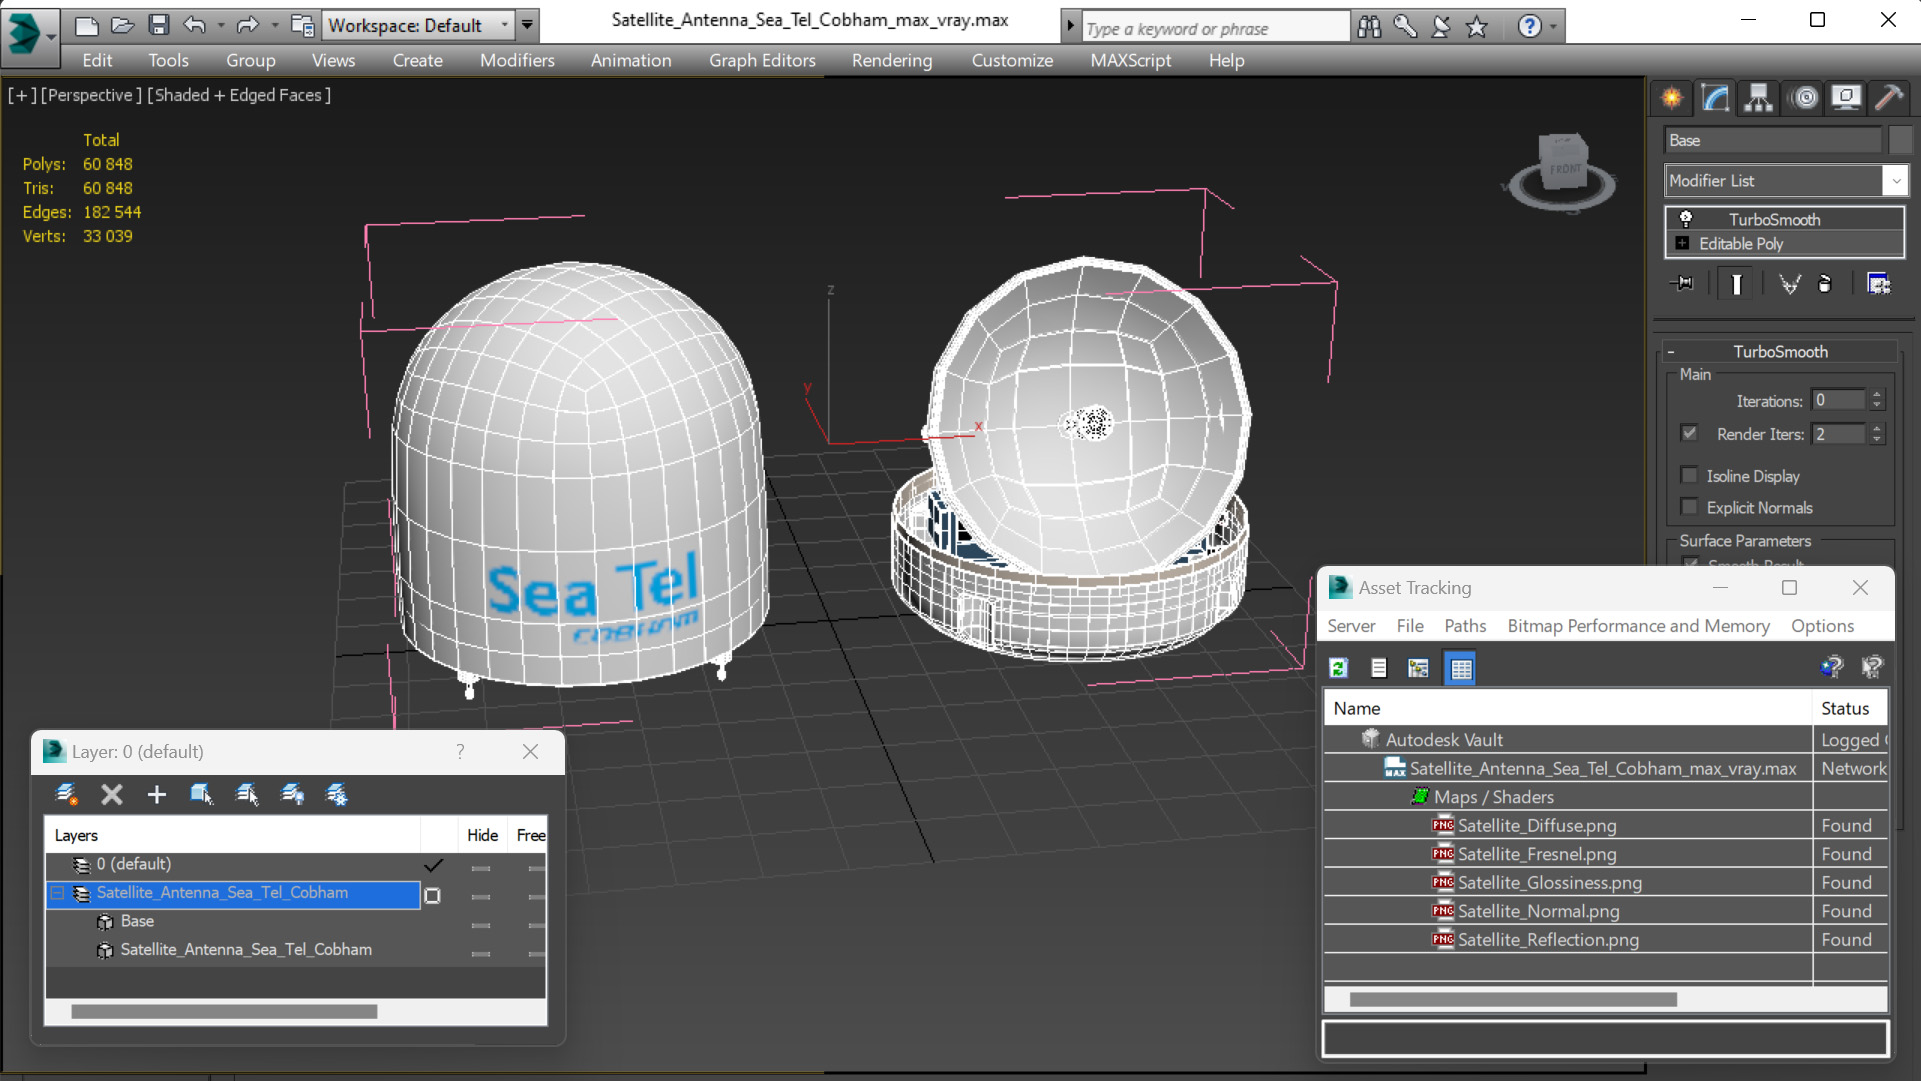Click Freeze/Unfreeze All Layers icon
The height and width of the screenshot is (1081, 1921).
coord(337,794)
